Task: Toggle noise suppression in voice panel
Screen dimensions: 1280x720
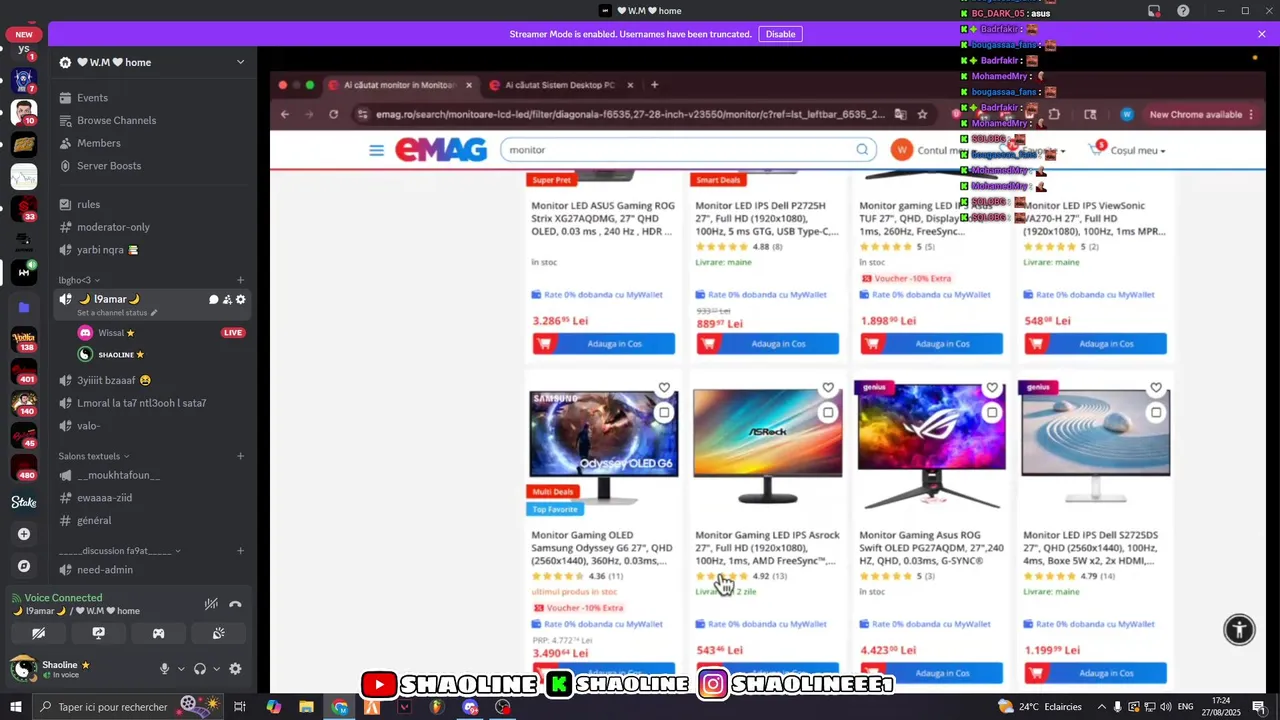Action: tap(211, 604)
